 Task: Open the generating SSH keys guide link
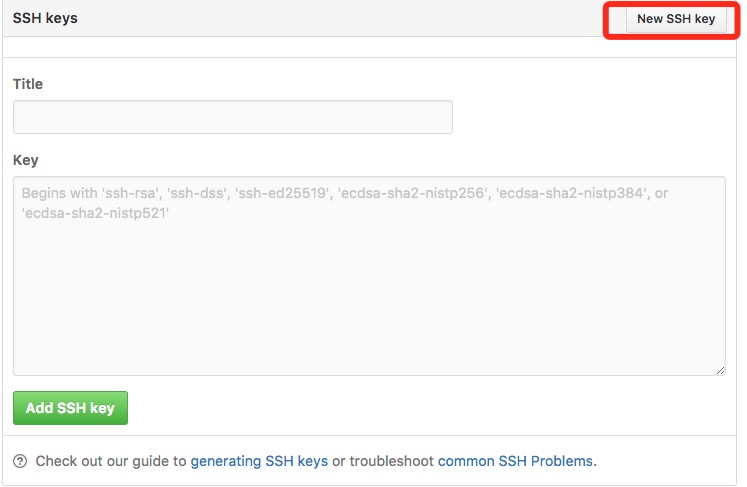tap(259, 461)
